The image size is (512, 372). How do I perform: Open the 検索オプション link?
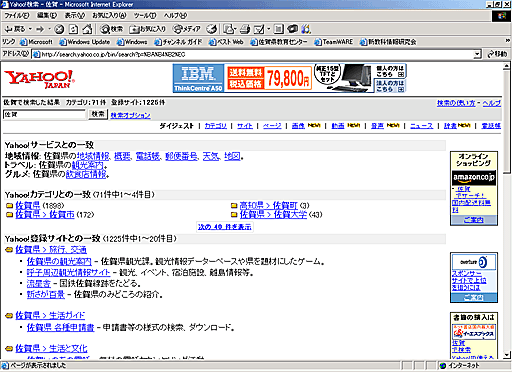pyautogui.click(x=130, y=115)
